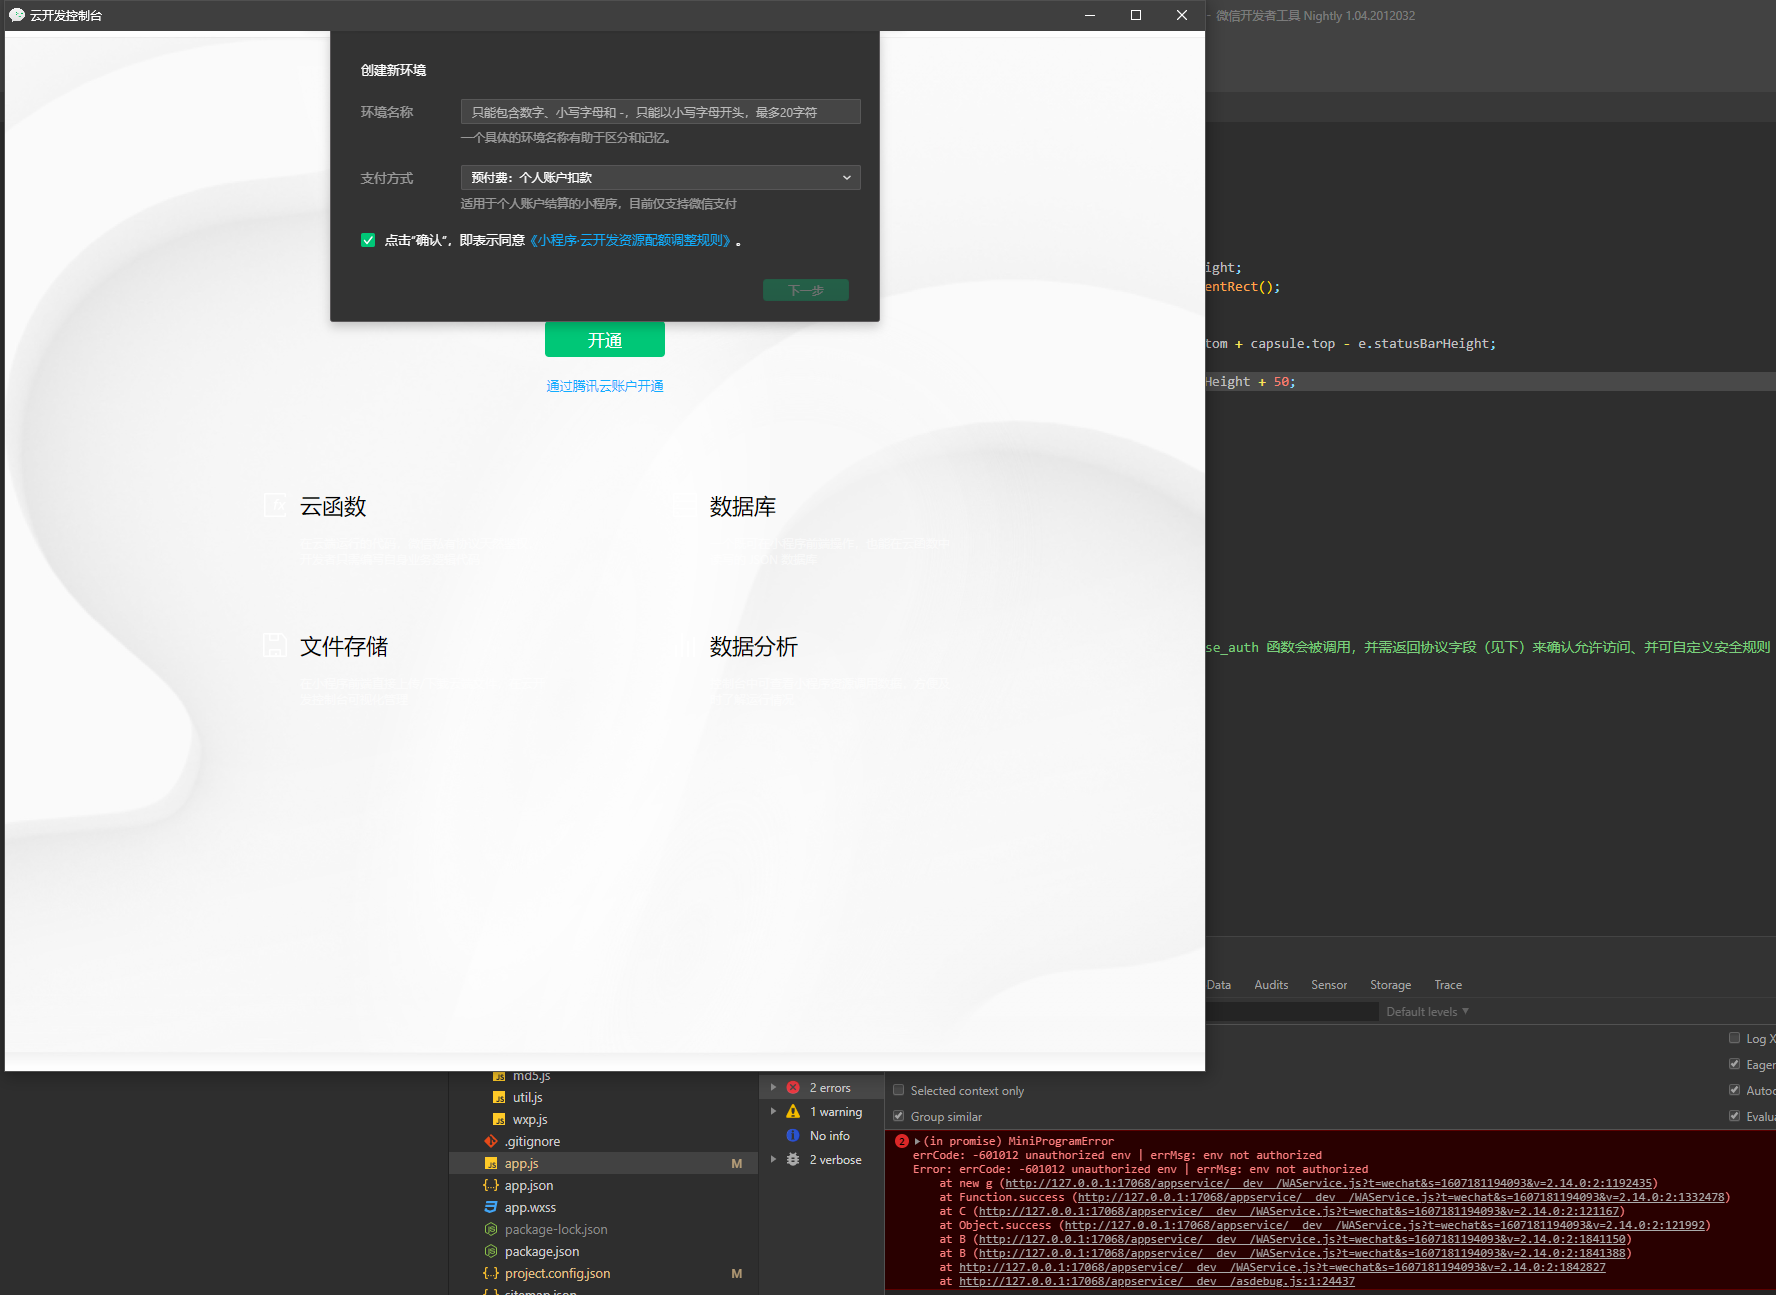Click the project.config.json braces icon
The height and width of the screenshot is (1295, 1776).
[491, 1274]
